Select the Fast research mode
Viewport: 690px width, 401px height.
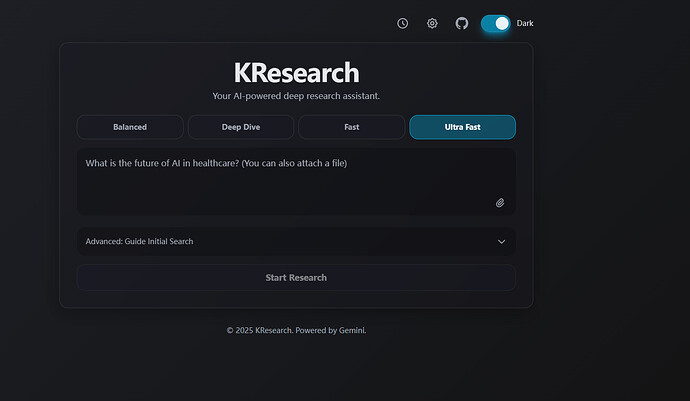click(x=352, y=127)
